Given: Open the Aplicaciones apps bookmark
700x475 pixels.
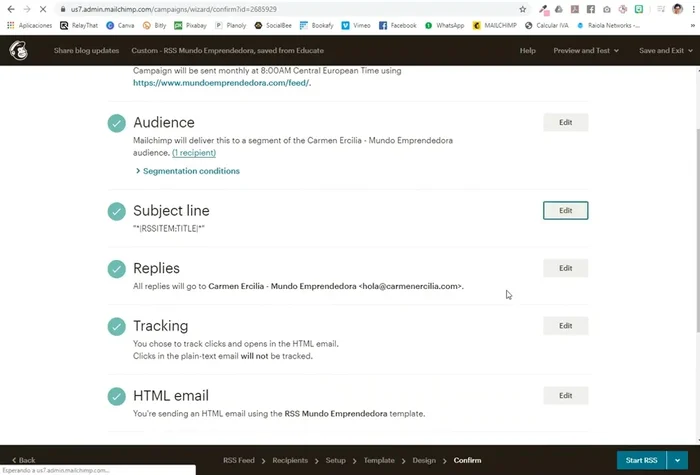Looking at the screenshot, I should click(29, 25).
